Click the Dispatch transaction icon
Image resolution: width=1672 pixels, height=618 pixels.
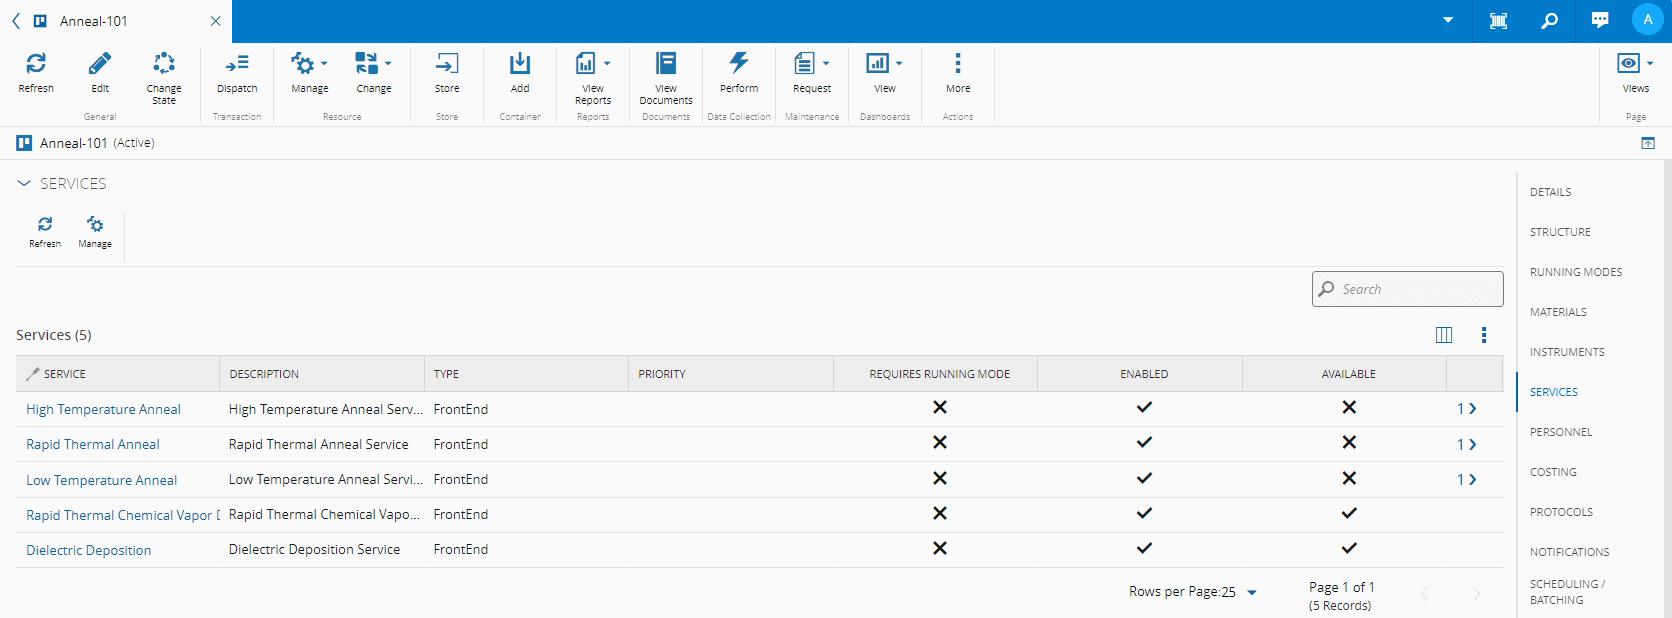(x=237, y=65)
